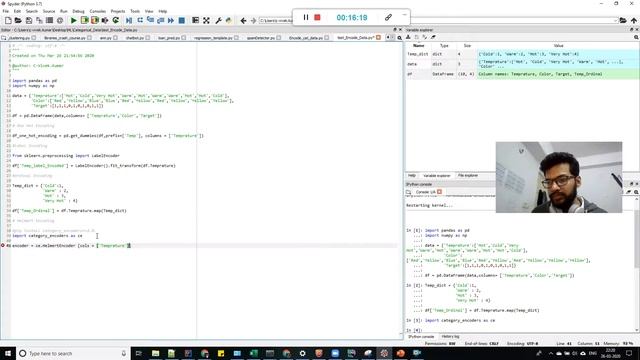This screenshot has width=640, height=360.
Task: Switch to chatbot.py editor tab
Action: tap(135, 38)
